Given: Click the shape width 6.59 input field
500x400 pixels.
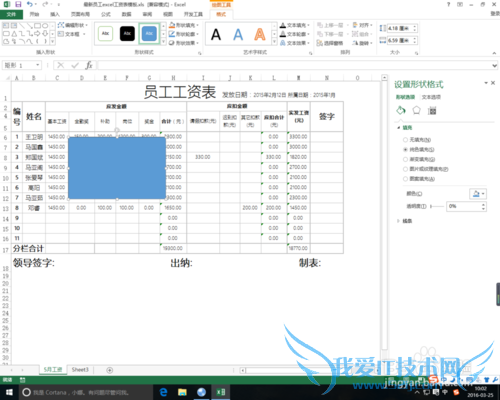Looking at the screenshot, I should click(x=399, y=40).
